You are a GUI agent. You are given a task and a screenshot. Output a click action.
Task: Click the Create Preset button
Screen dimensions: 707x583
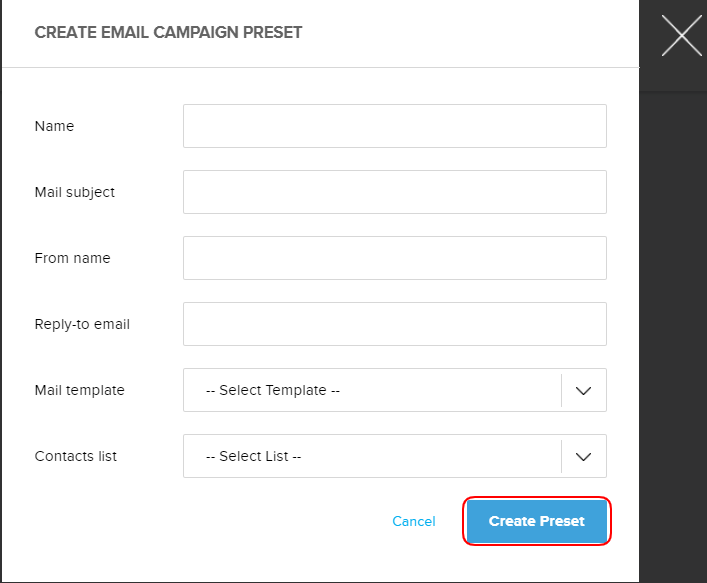537,521
